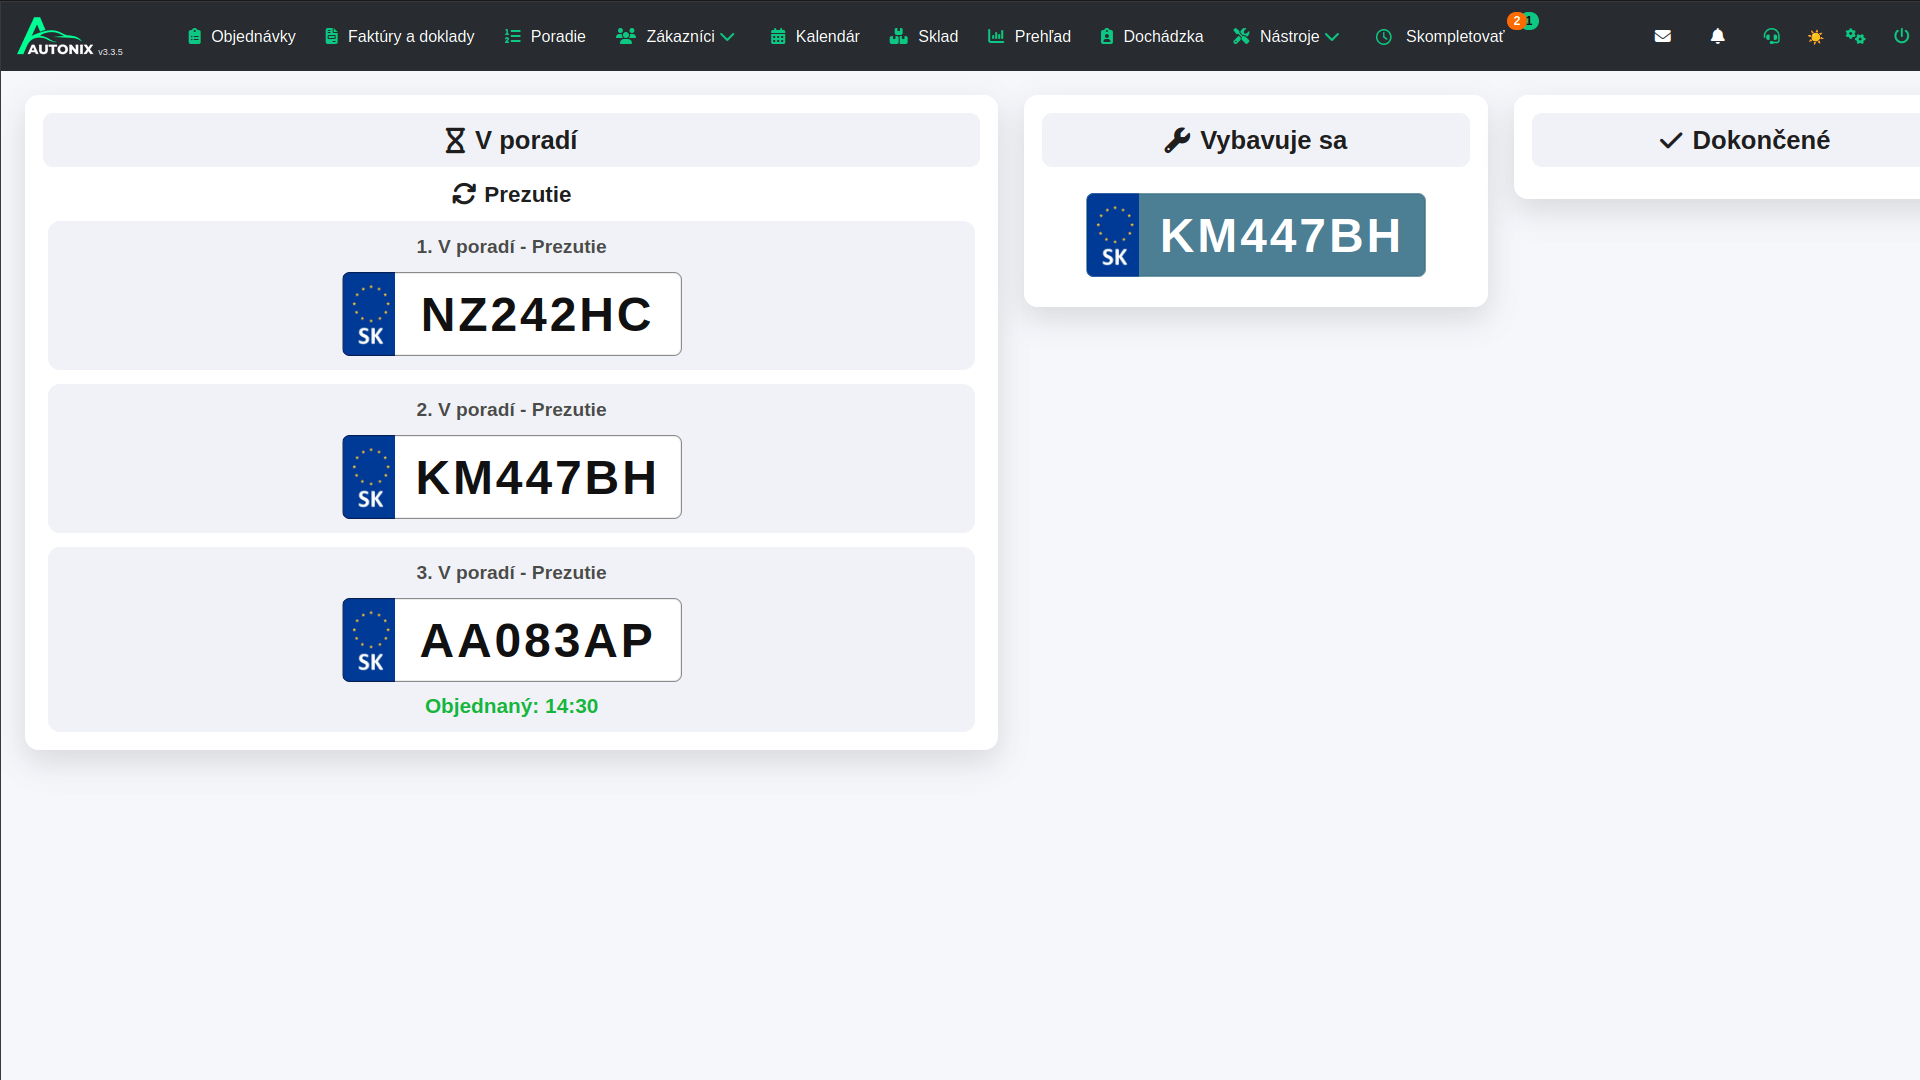This screenshot has height=1080, width=1920.
Task: Click the Prezutie refresh arrows icon
Action: [463, 194]
